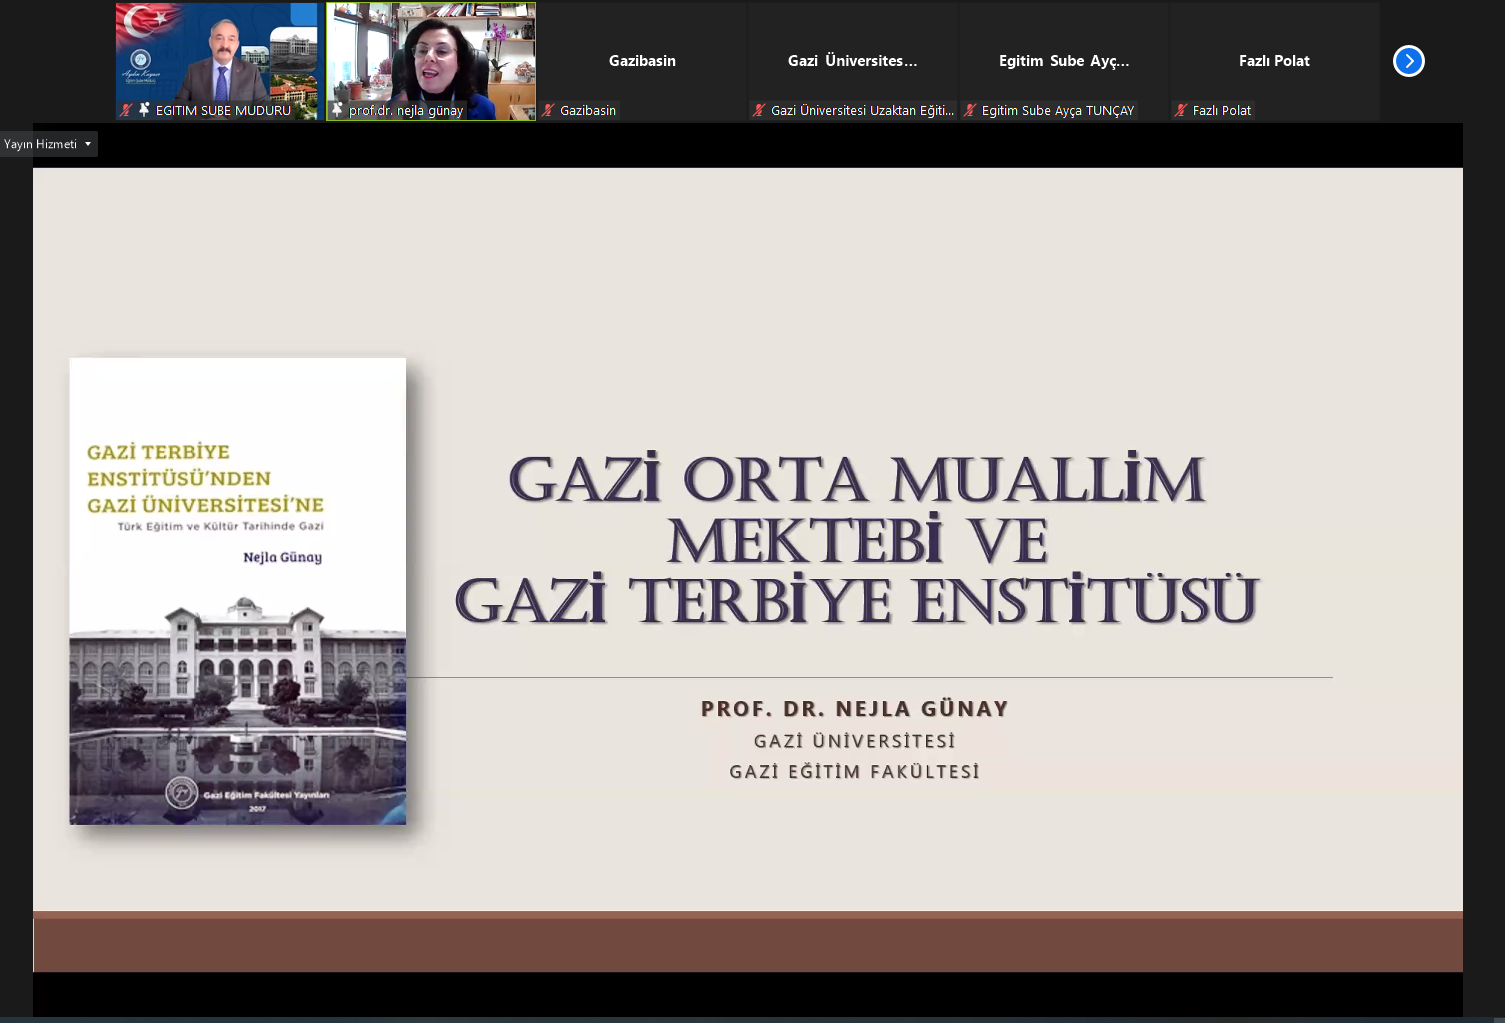1505x1023 pixels.
Task: Click the book cover image on the slide
Action: coord(238,591)
